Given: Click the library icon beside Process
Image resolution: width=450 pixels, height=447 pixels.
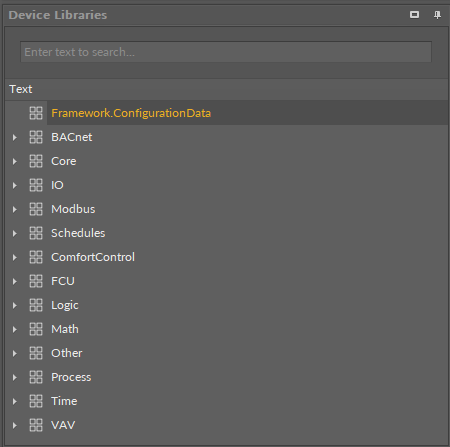Looking at the screenshot, I should coord(36,377).
